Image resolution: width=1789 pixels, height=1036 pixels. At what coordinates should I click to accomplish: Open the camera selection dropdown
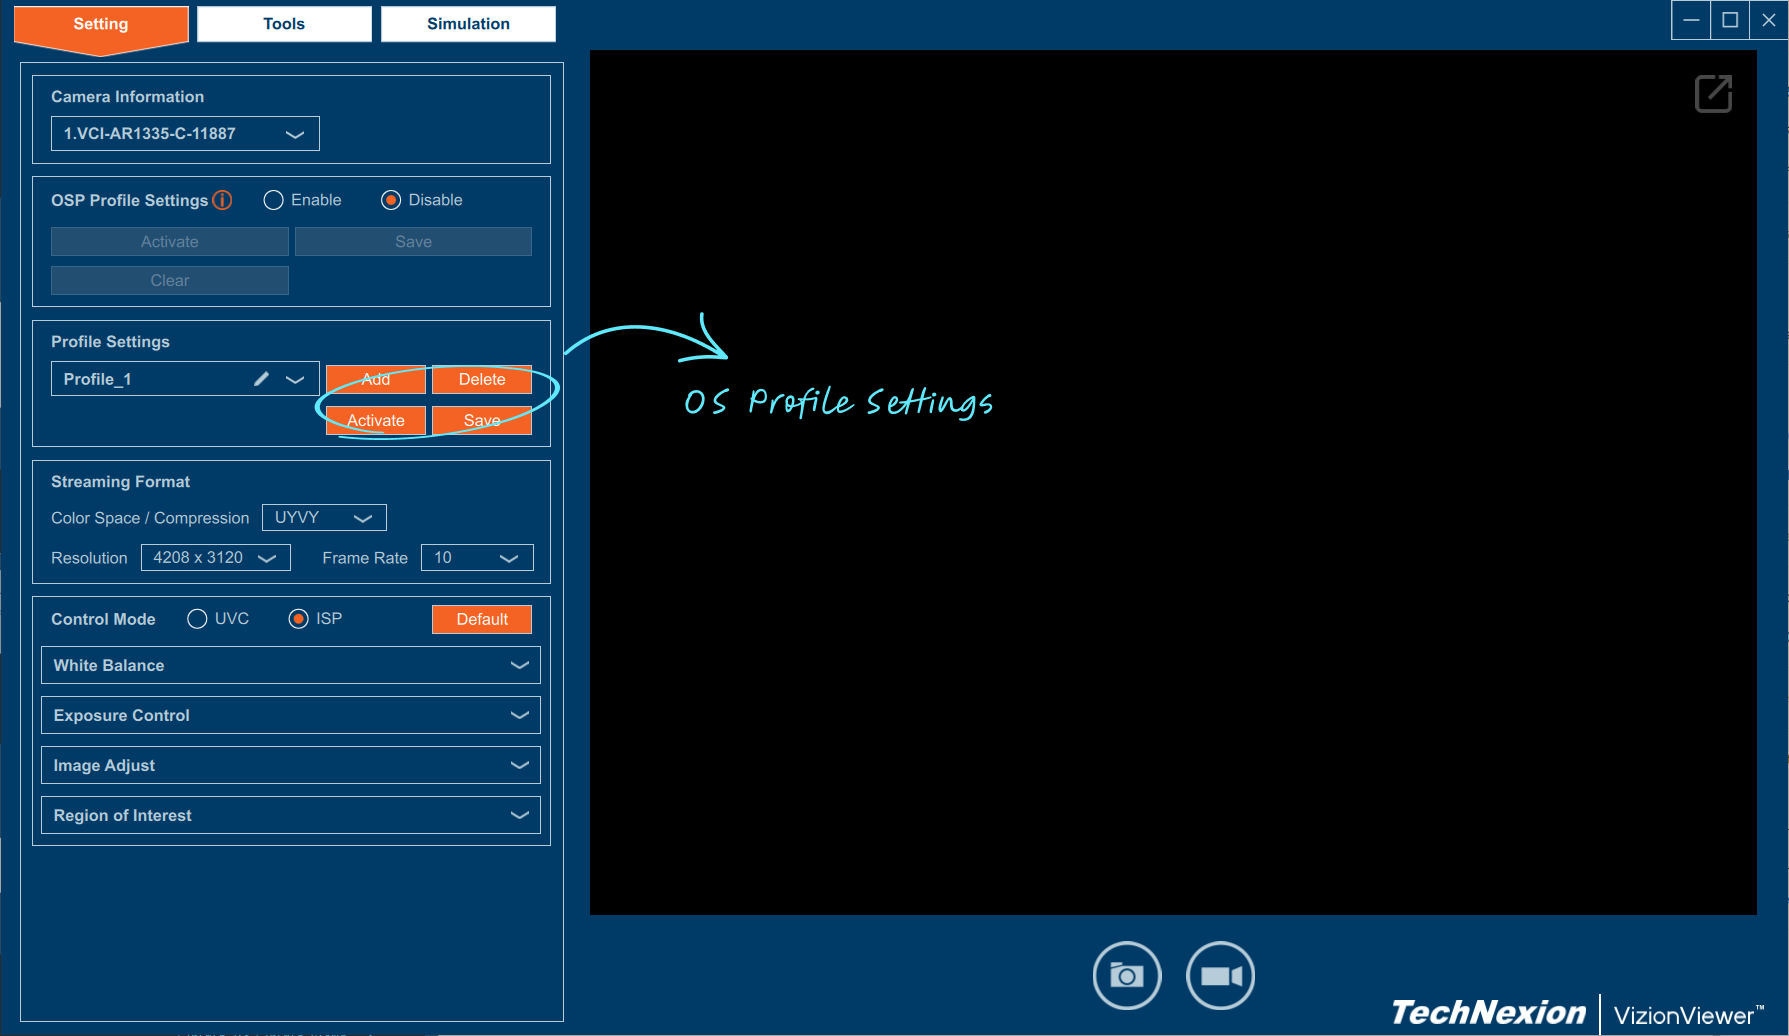(185, 134)
